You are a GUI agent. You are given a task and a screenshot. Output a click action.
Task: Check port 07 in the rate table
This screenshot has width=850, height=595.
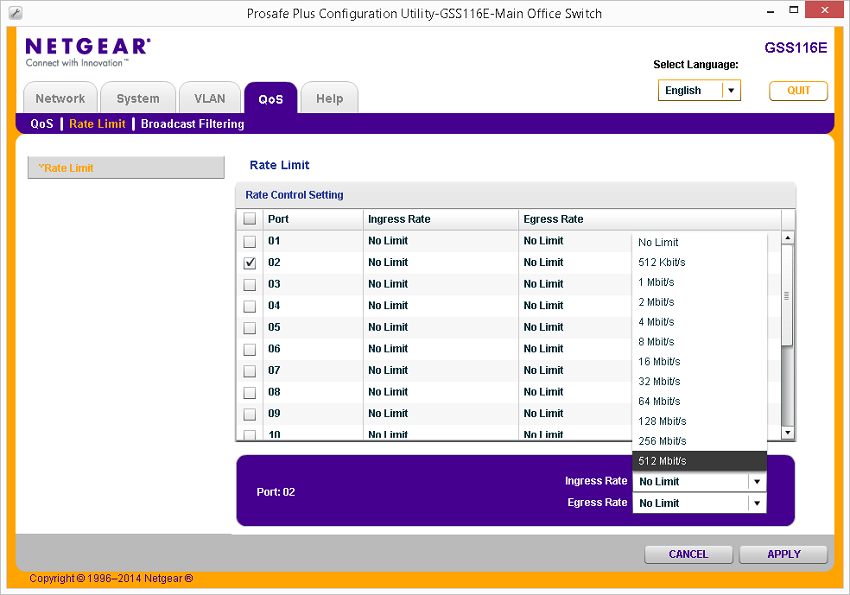pyautogui.click(x=249, y=371)
